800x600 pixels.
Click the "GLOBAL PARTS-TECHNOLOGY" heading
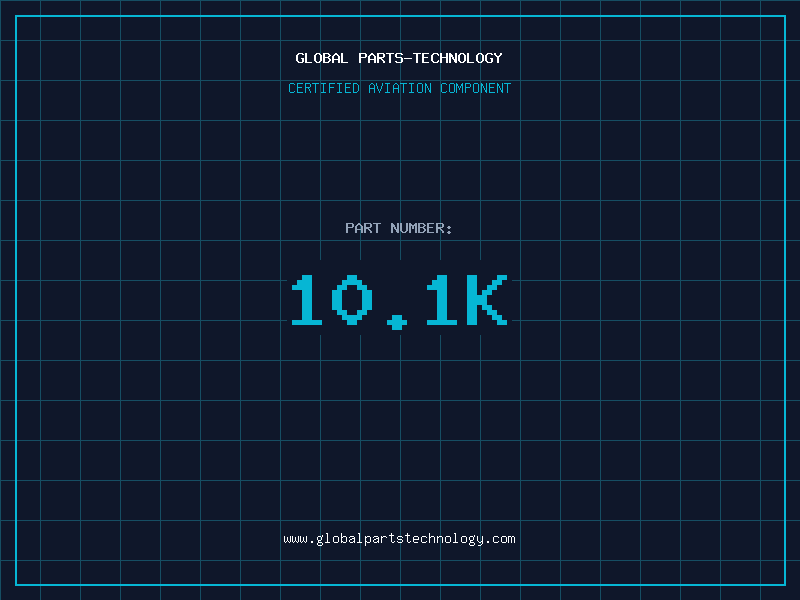point(399,58)
